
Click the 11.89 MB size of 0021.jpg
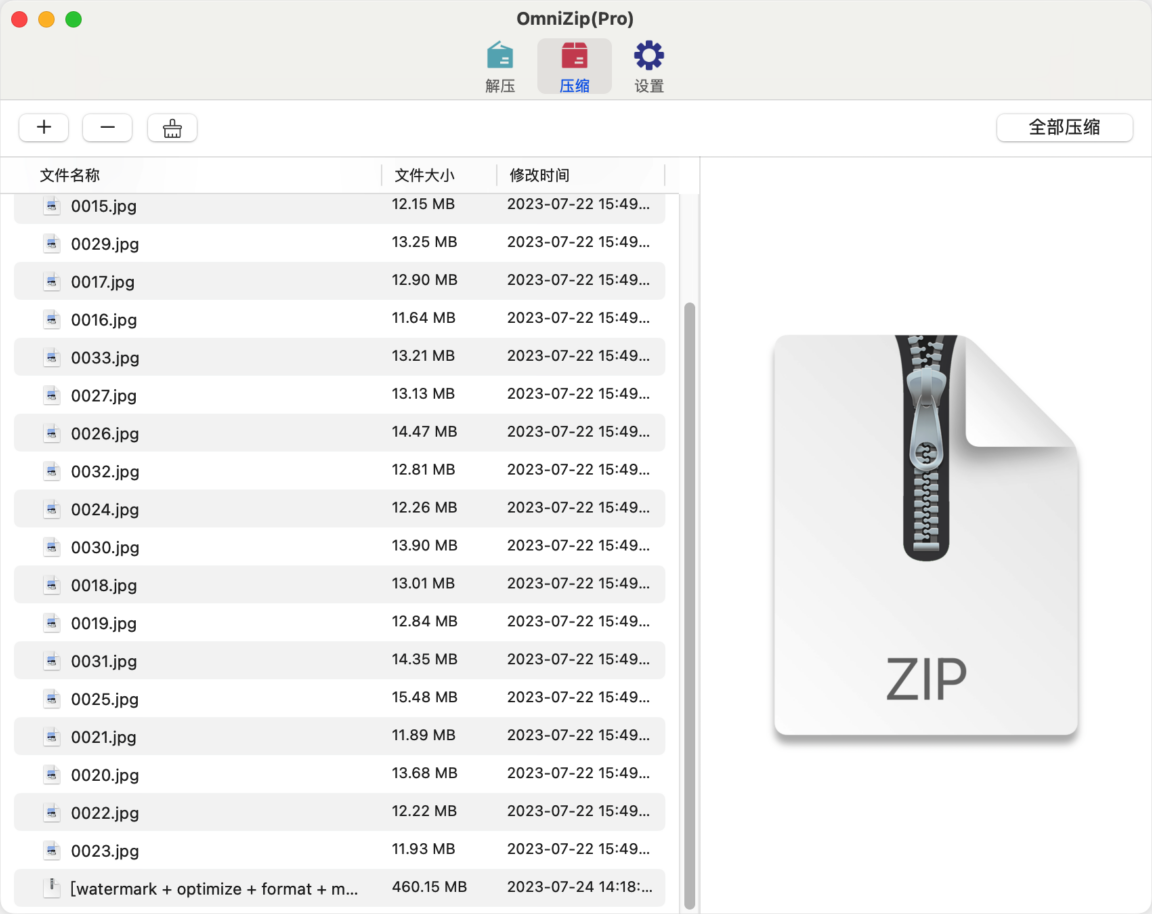[x=423, y=735]
